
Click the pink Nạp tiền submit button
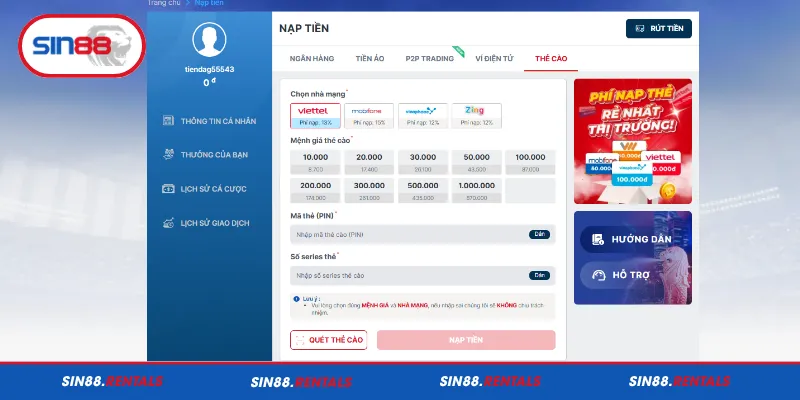[x=466, y=340]
